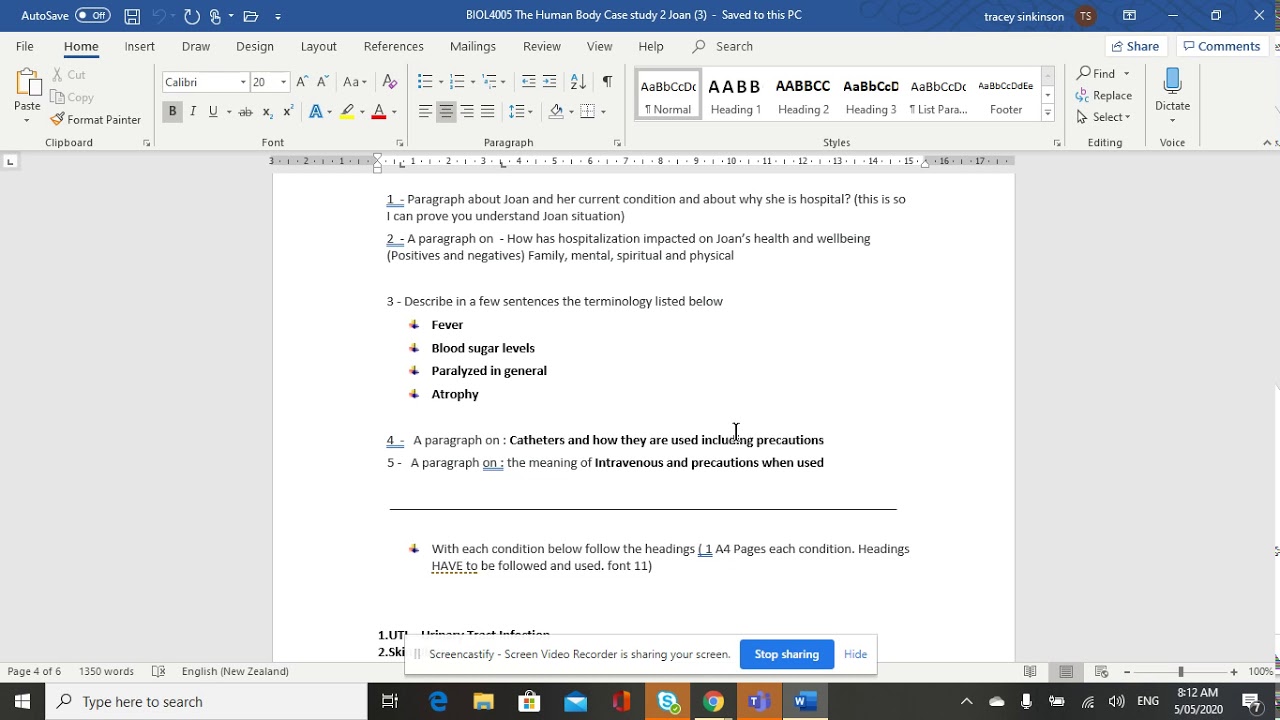Align text left
Image resolution: width=1280 pixels, height=720 pixels.
click(x=425, y=111)
